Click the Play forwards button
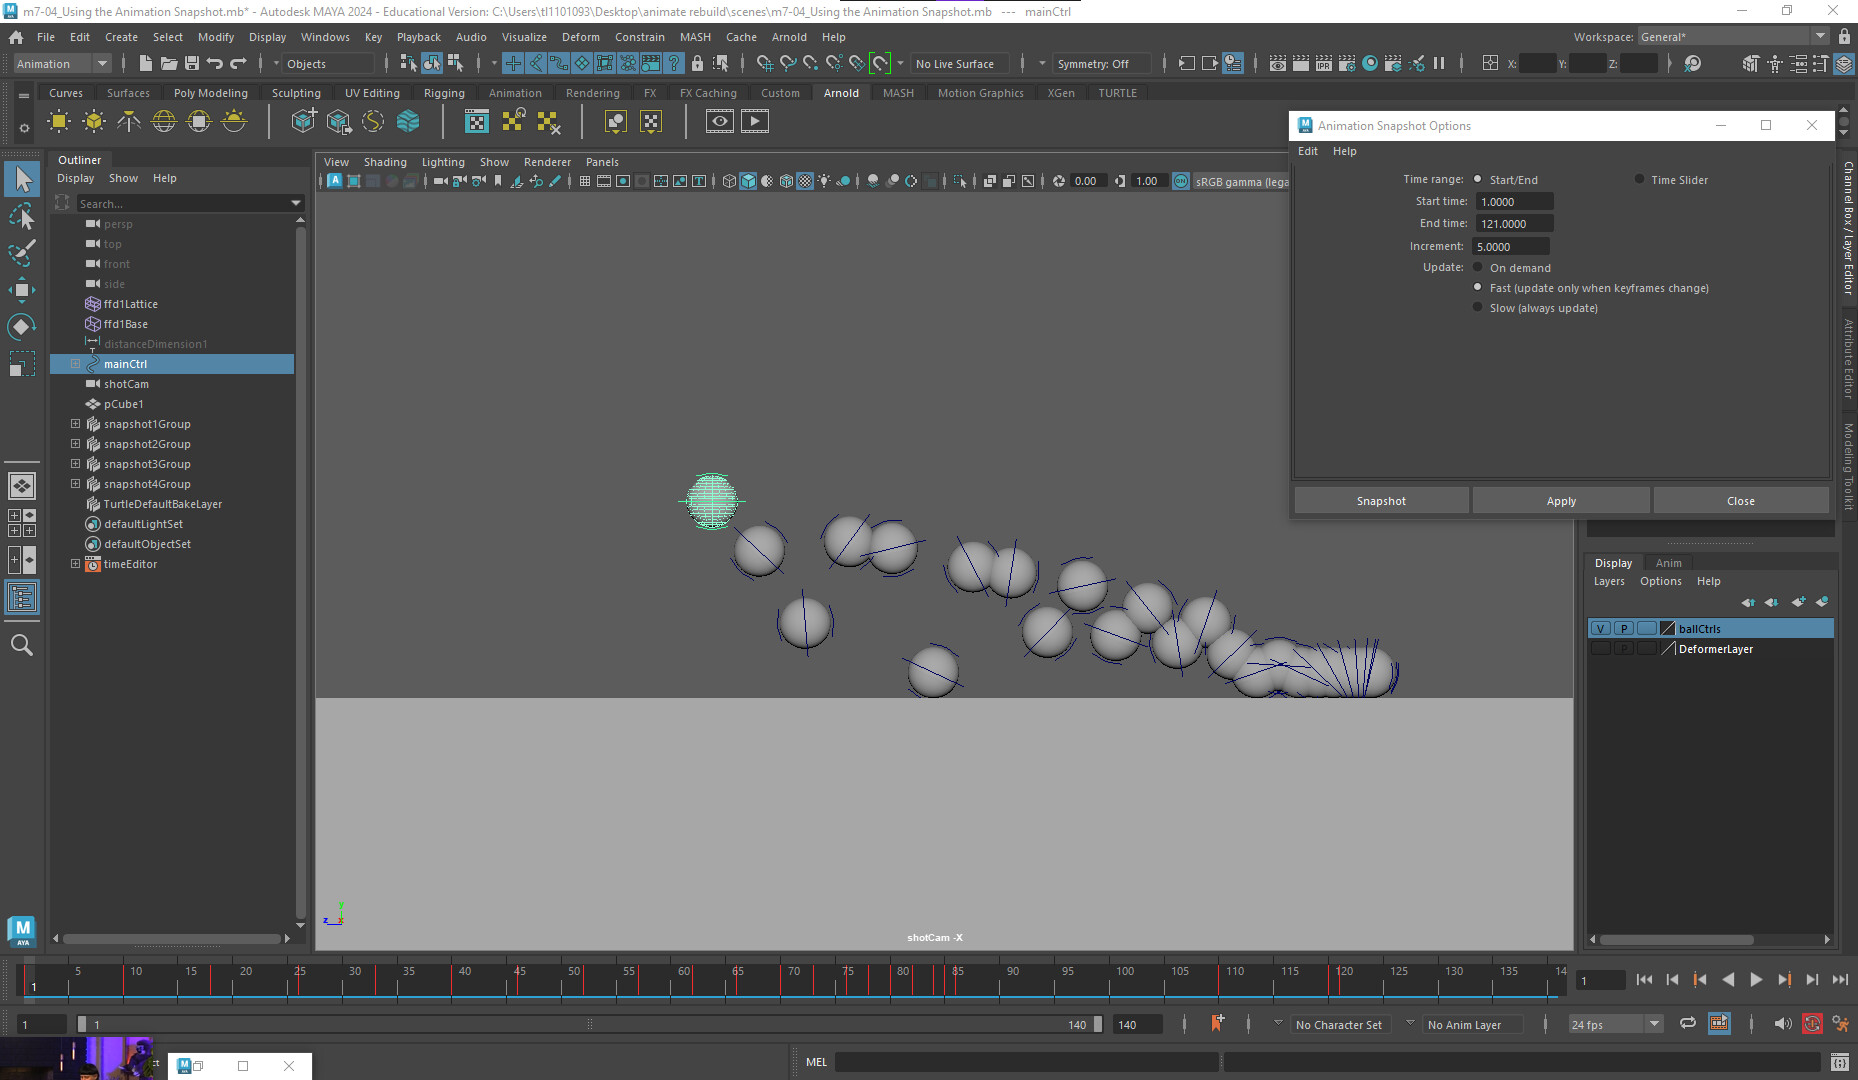The height and width of the screenshot is (1080, 1858). (1756, 980)
